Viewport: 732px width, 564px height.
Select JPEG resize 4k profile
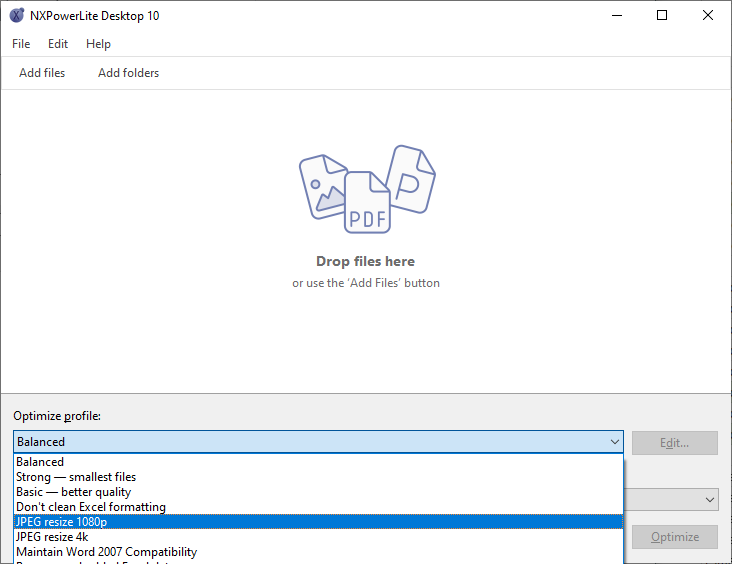pos(318,536)
